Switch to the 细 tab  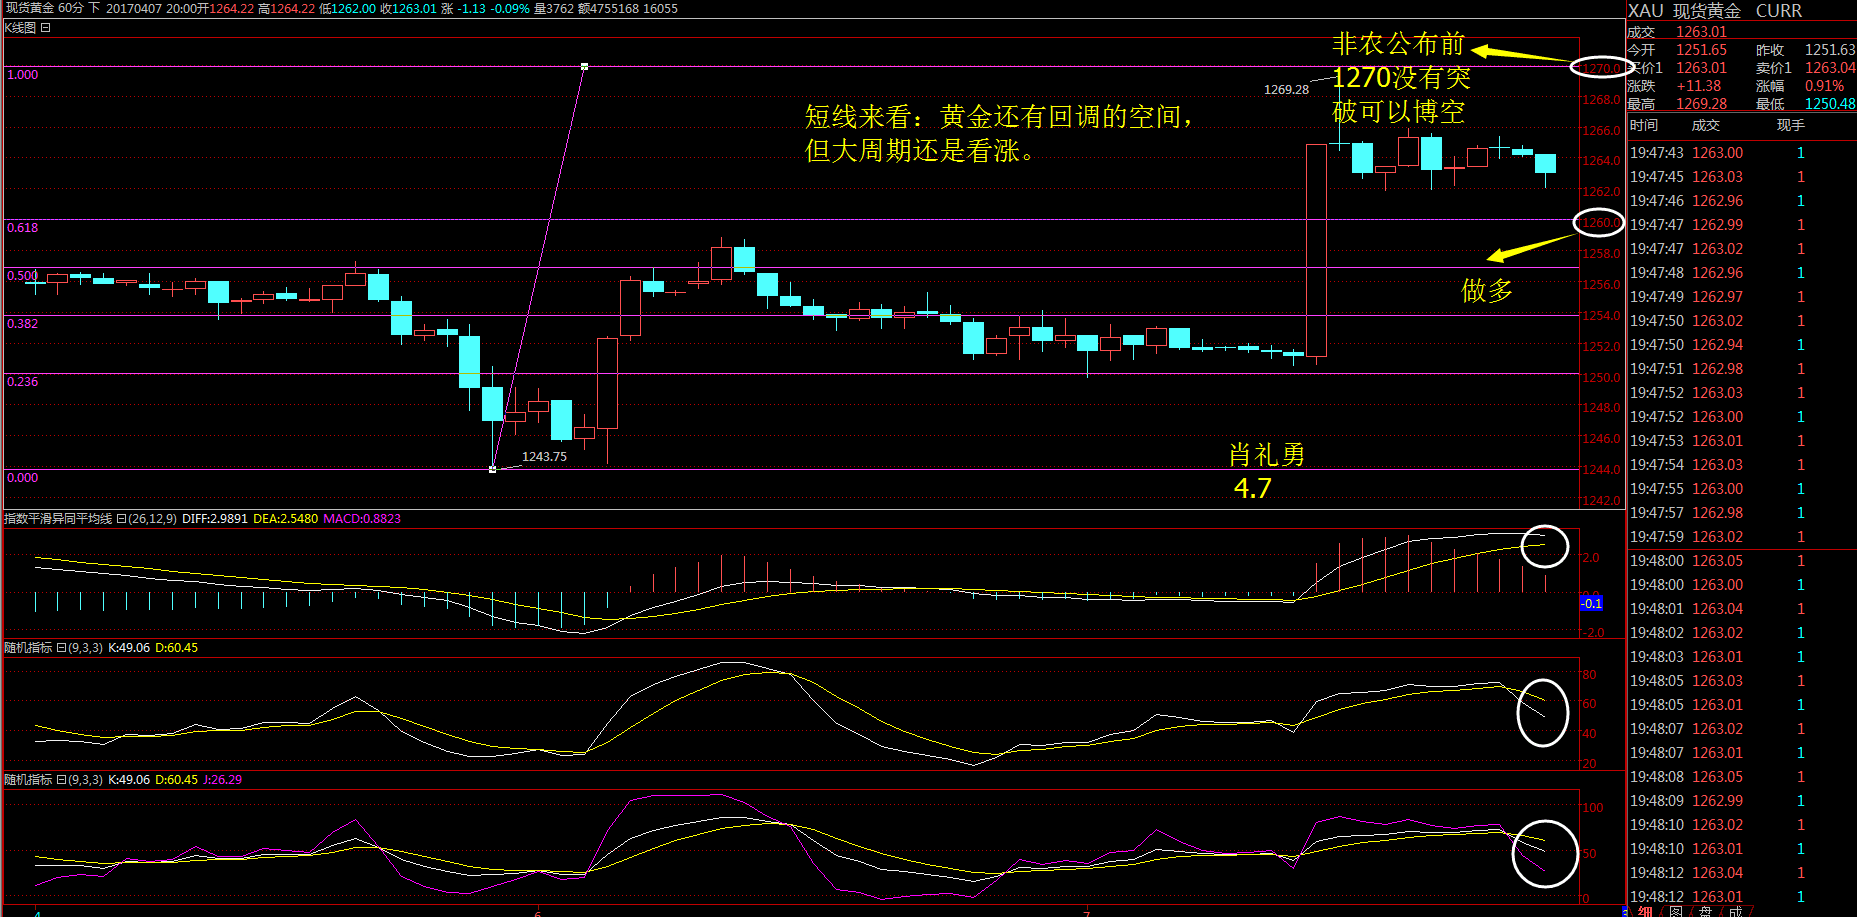coord(1645,911)
